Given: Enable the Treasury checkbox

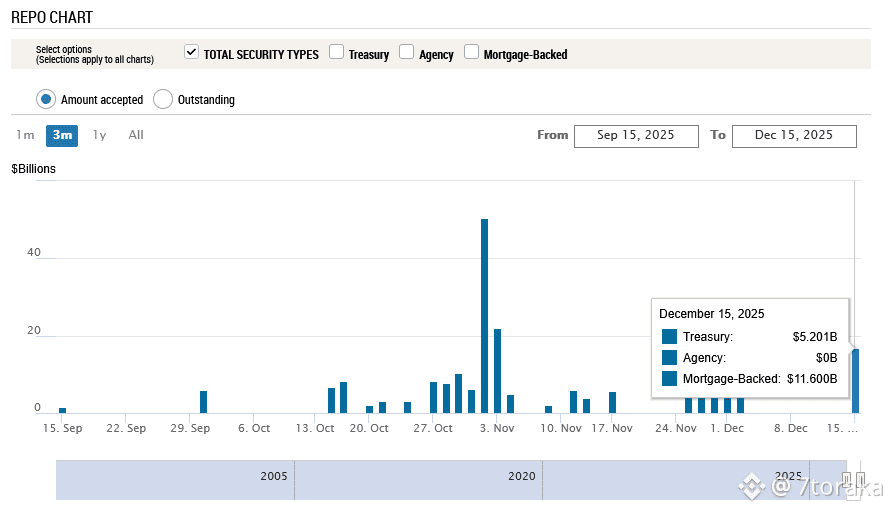Looking at the screenshot, I should 336,52.
